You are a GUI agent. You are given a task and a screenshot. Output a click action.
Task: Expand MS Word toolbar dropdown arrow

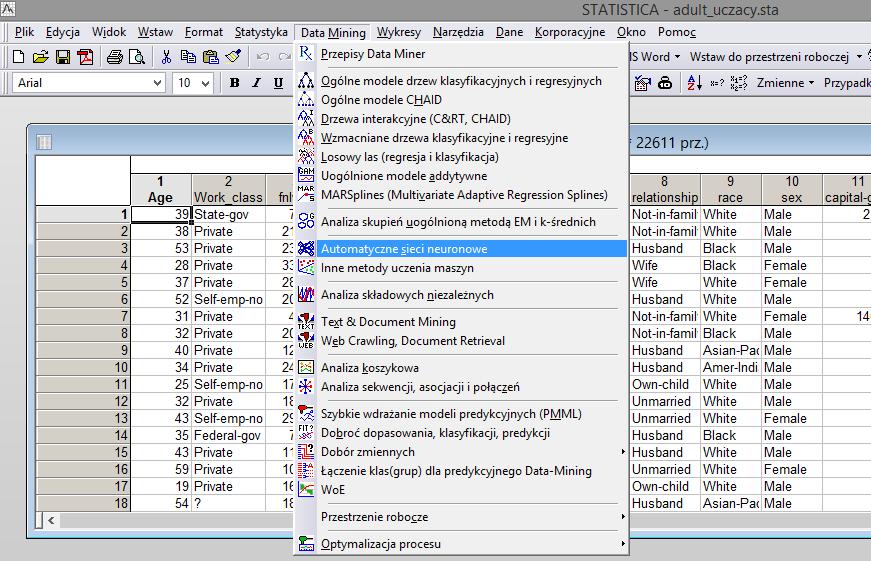677,57
